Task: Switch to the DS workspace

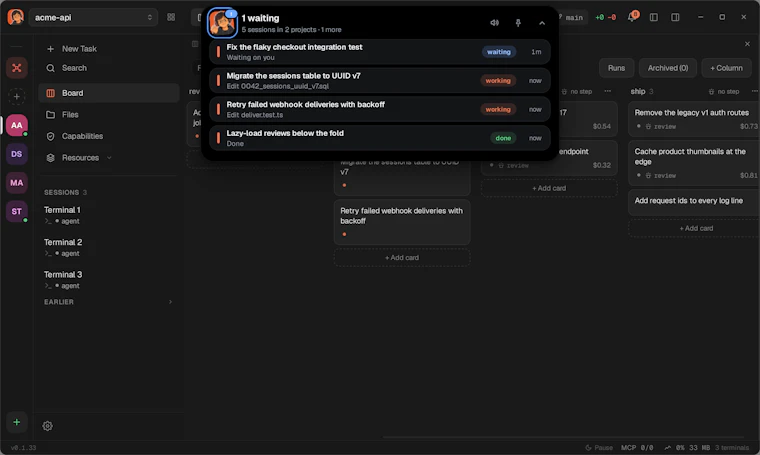Action: (16, 154)
